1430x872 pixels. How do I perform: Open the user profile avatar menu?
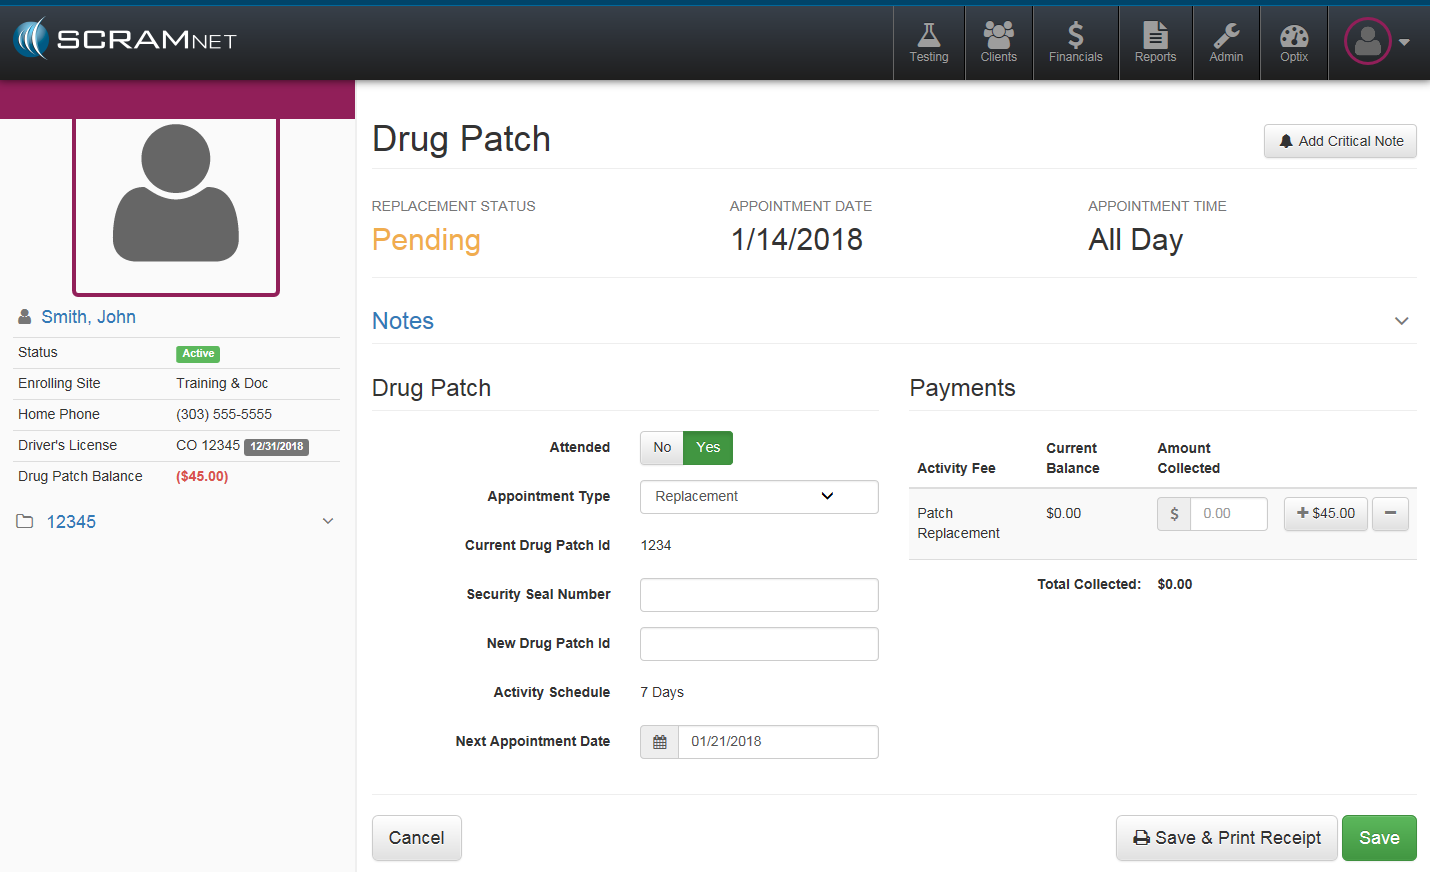point(1376,42)
